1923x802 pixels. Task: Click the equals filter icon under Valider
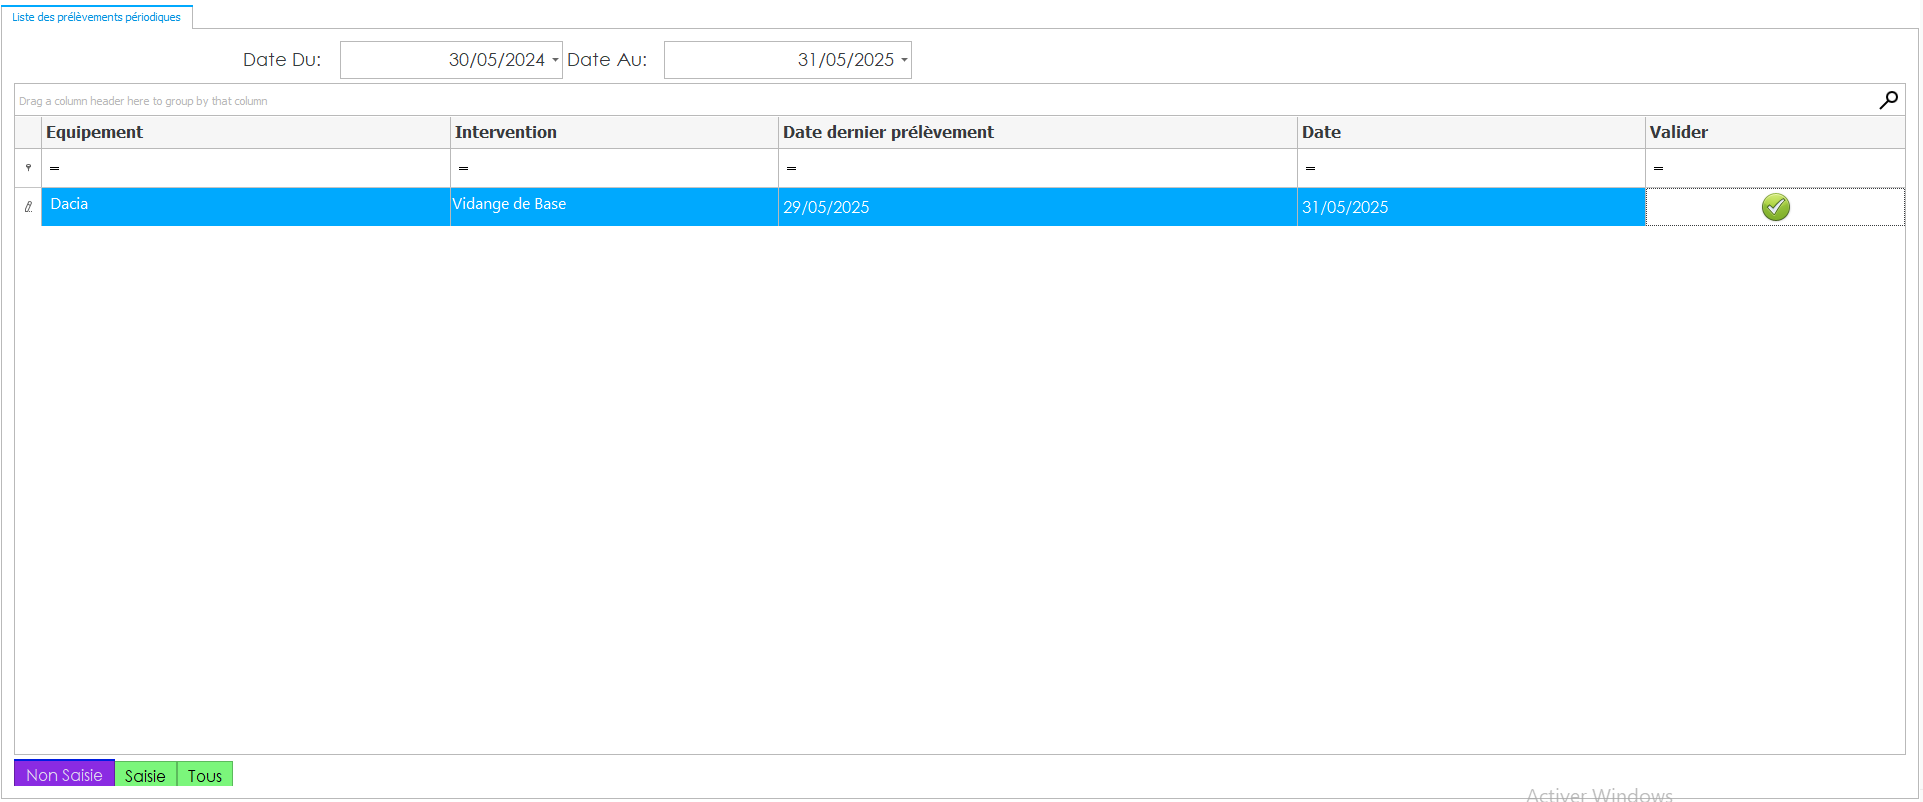pyautogui.click(x=1658, y=168)
